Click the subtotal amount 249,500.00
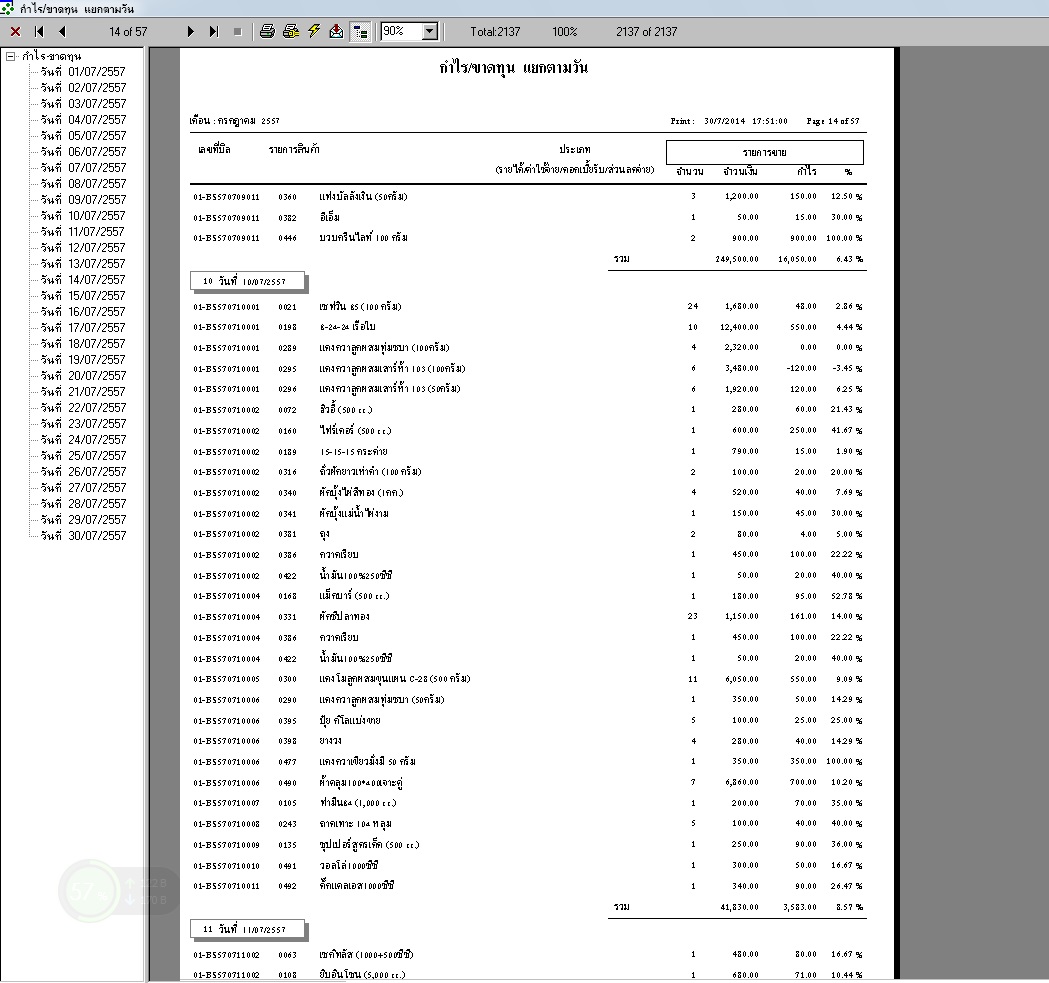This screenshot has width=1049, height=983. tap(737, 259)
